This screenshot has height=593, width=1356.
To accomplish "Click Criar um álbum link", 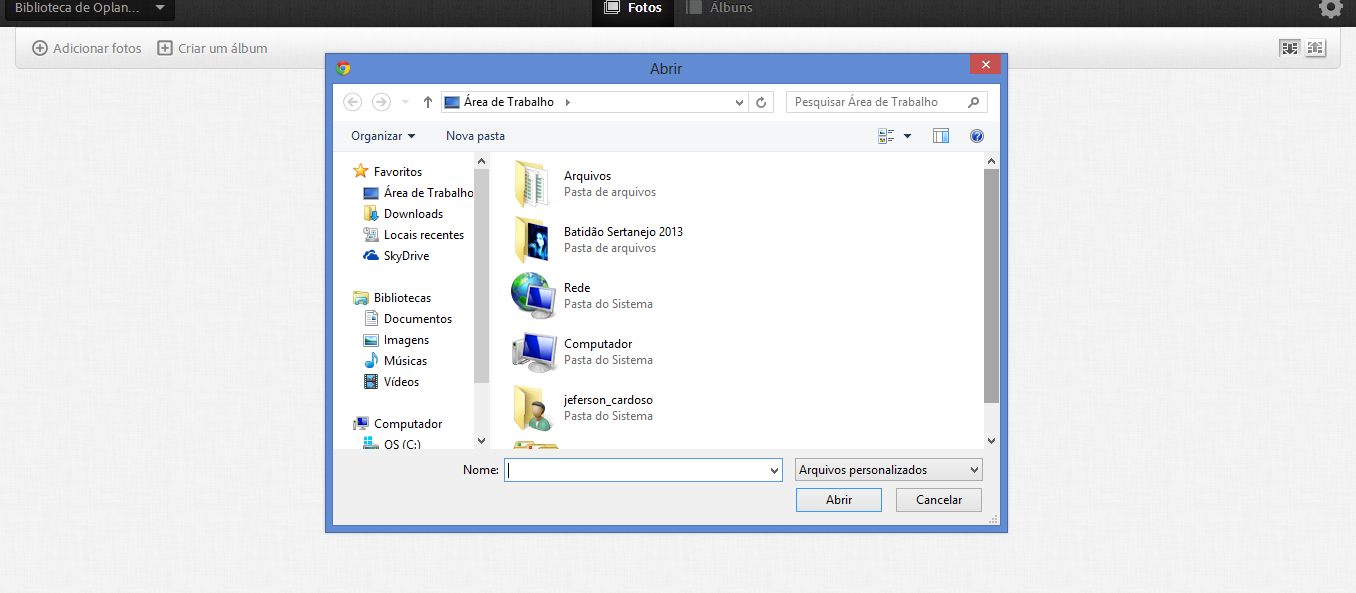I will click(x=212, y=48).
